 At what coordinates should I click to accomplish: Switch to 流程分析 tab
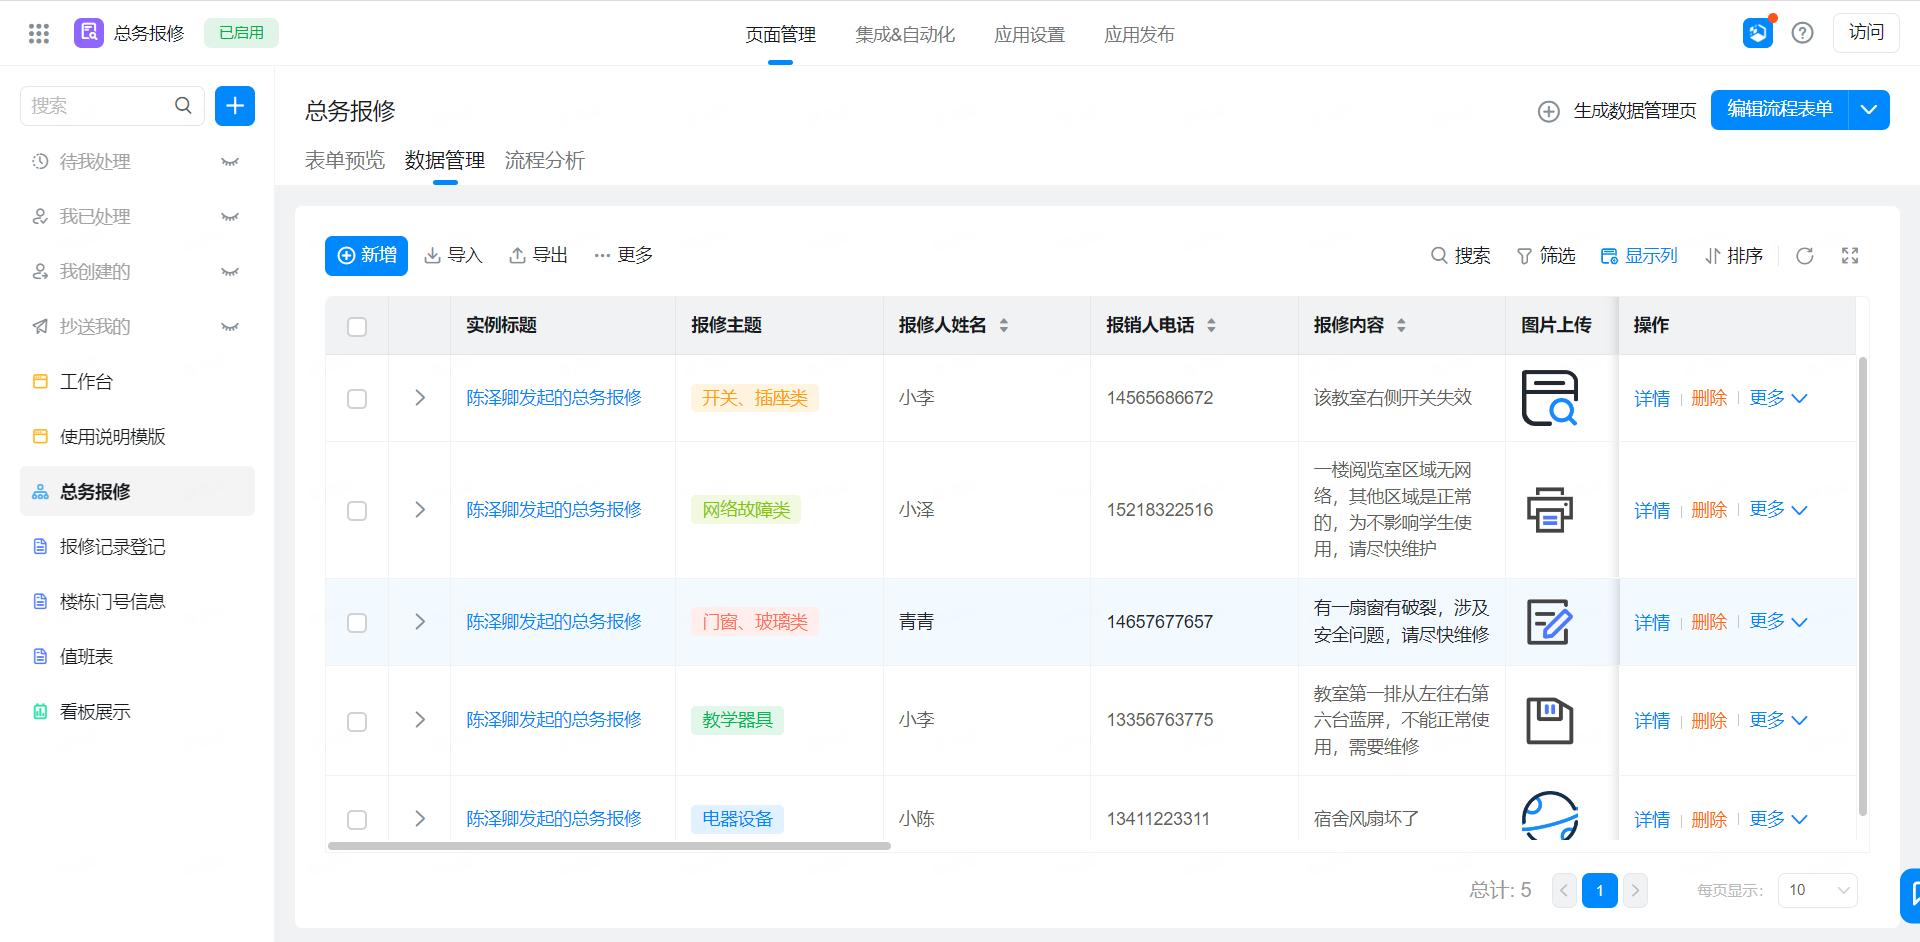click(x=545, y=160)
